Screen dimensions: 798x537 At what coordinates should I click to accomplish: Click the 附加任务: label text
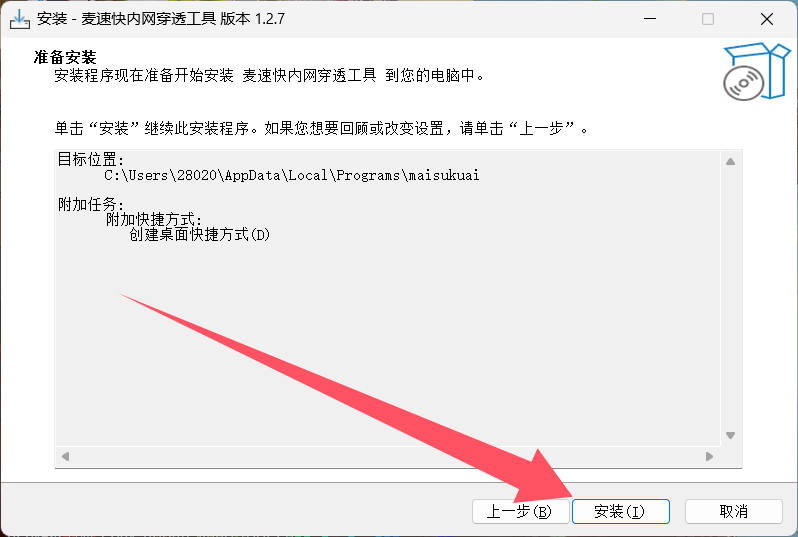pyautogui.click(x=91, y=204)
